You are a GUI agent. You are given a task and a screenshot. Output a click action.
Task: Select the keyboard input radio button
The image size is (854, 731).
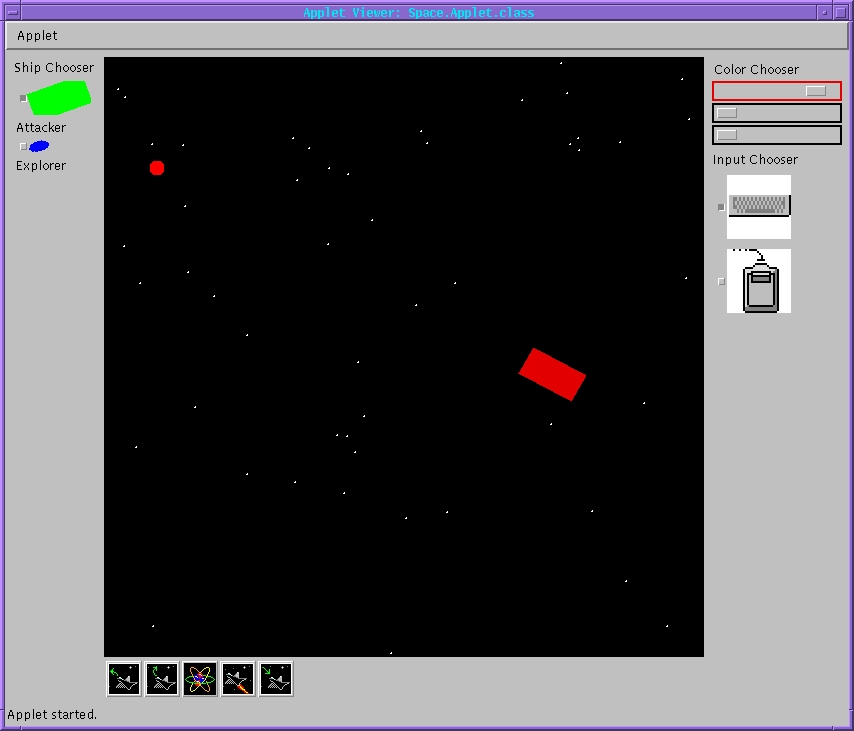click(721, 208)
